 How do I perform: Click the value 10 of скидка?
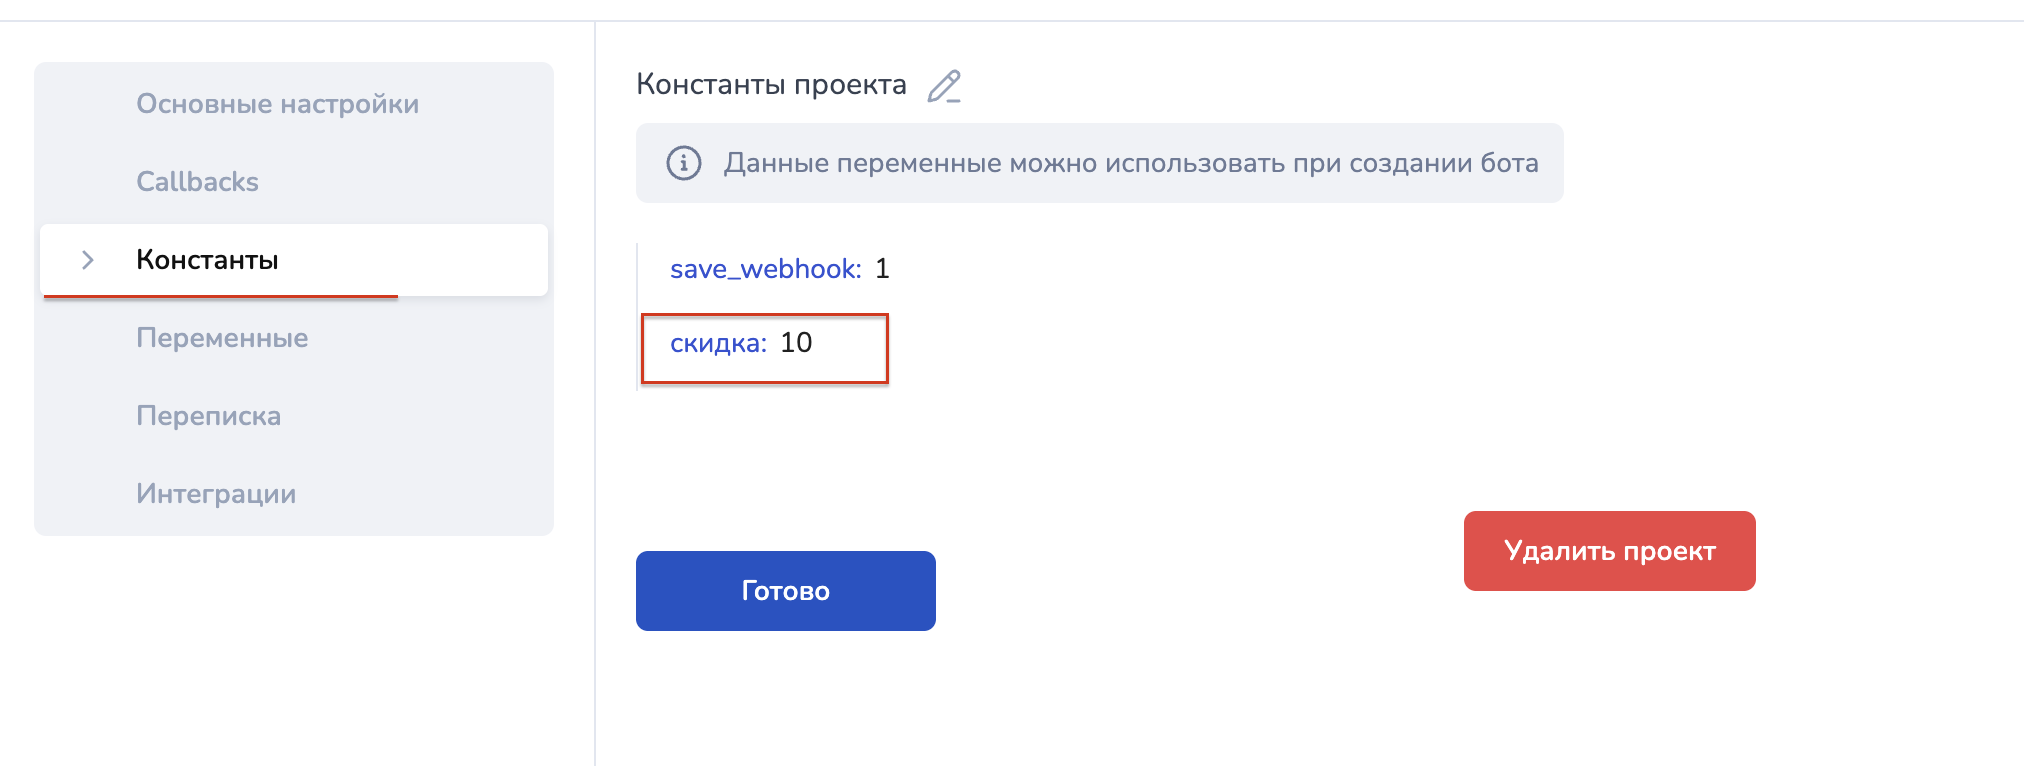pyautogui.click(x=796, y=343)
